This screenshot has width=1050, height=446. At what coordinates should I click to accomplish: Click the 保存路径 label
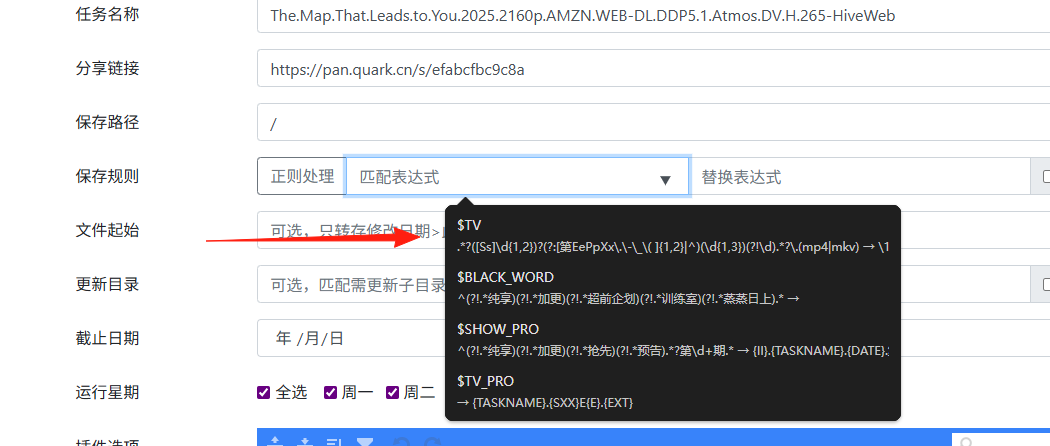pyautogui.click(x=107, y=123)
